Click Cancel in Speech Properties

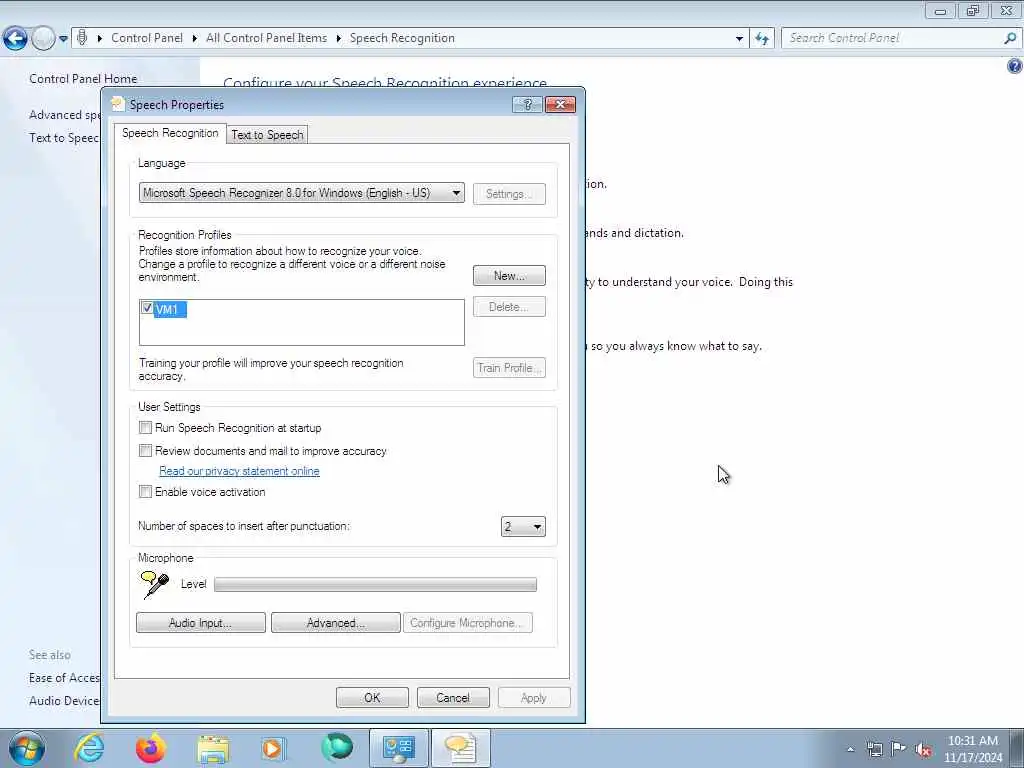[x=453, y=697]
